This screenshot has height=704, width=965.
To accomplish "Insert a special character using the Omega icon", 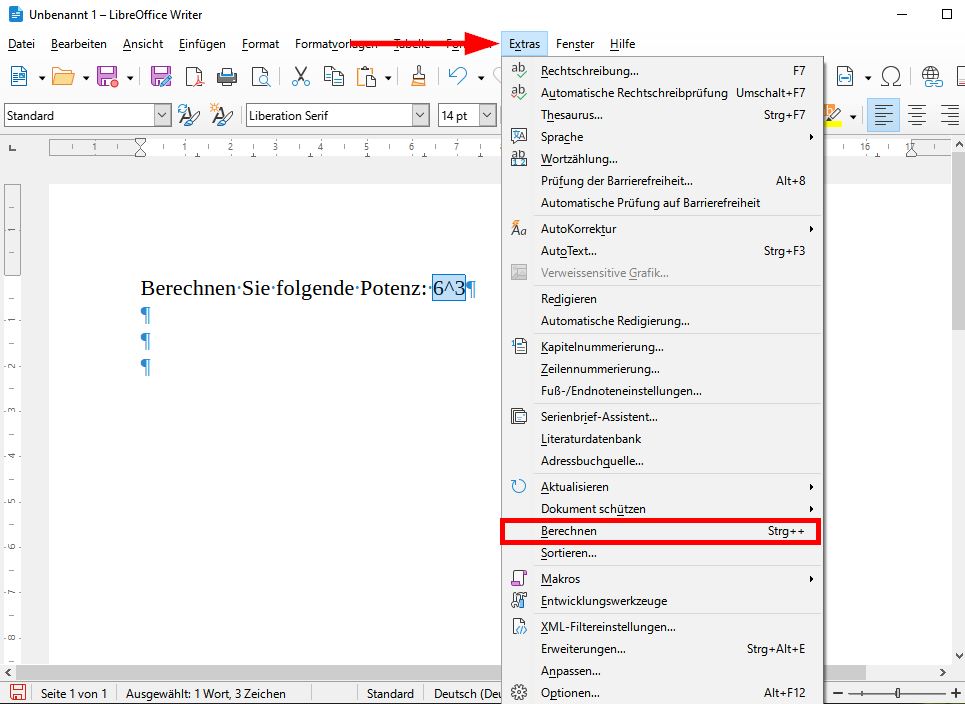I will [891, 76].
